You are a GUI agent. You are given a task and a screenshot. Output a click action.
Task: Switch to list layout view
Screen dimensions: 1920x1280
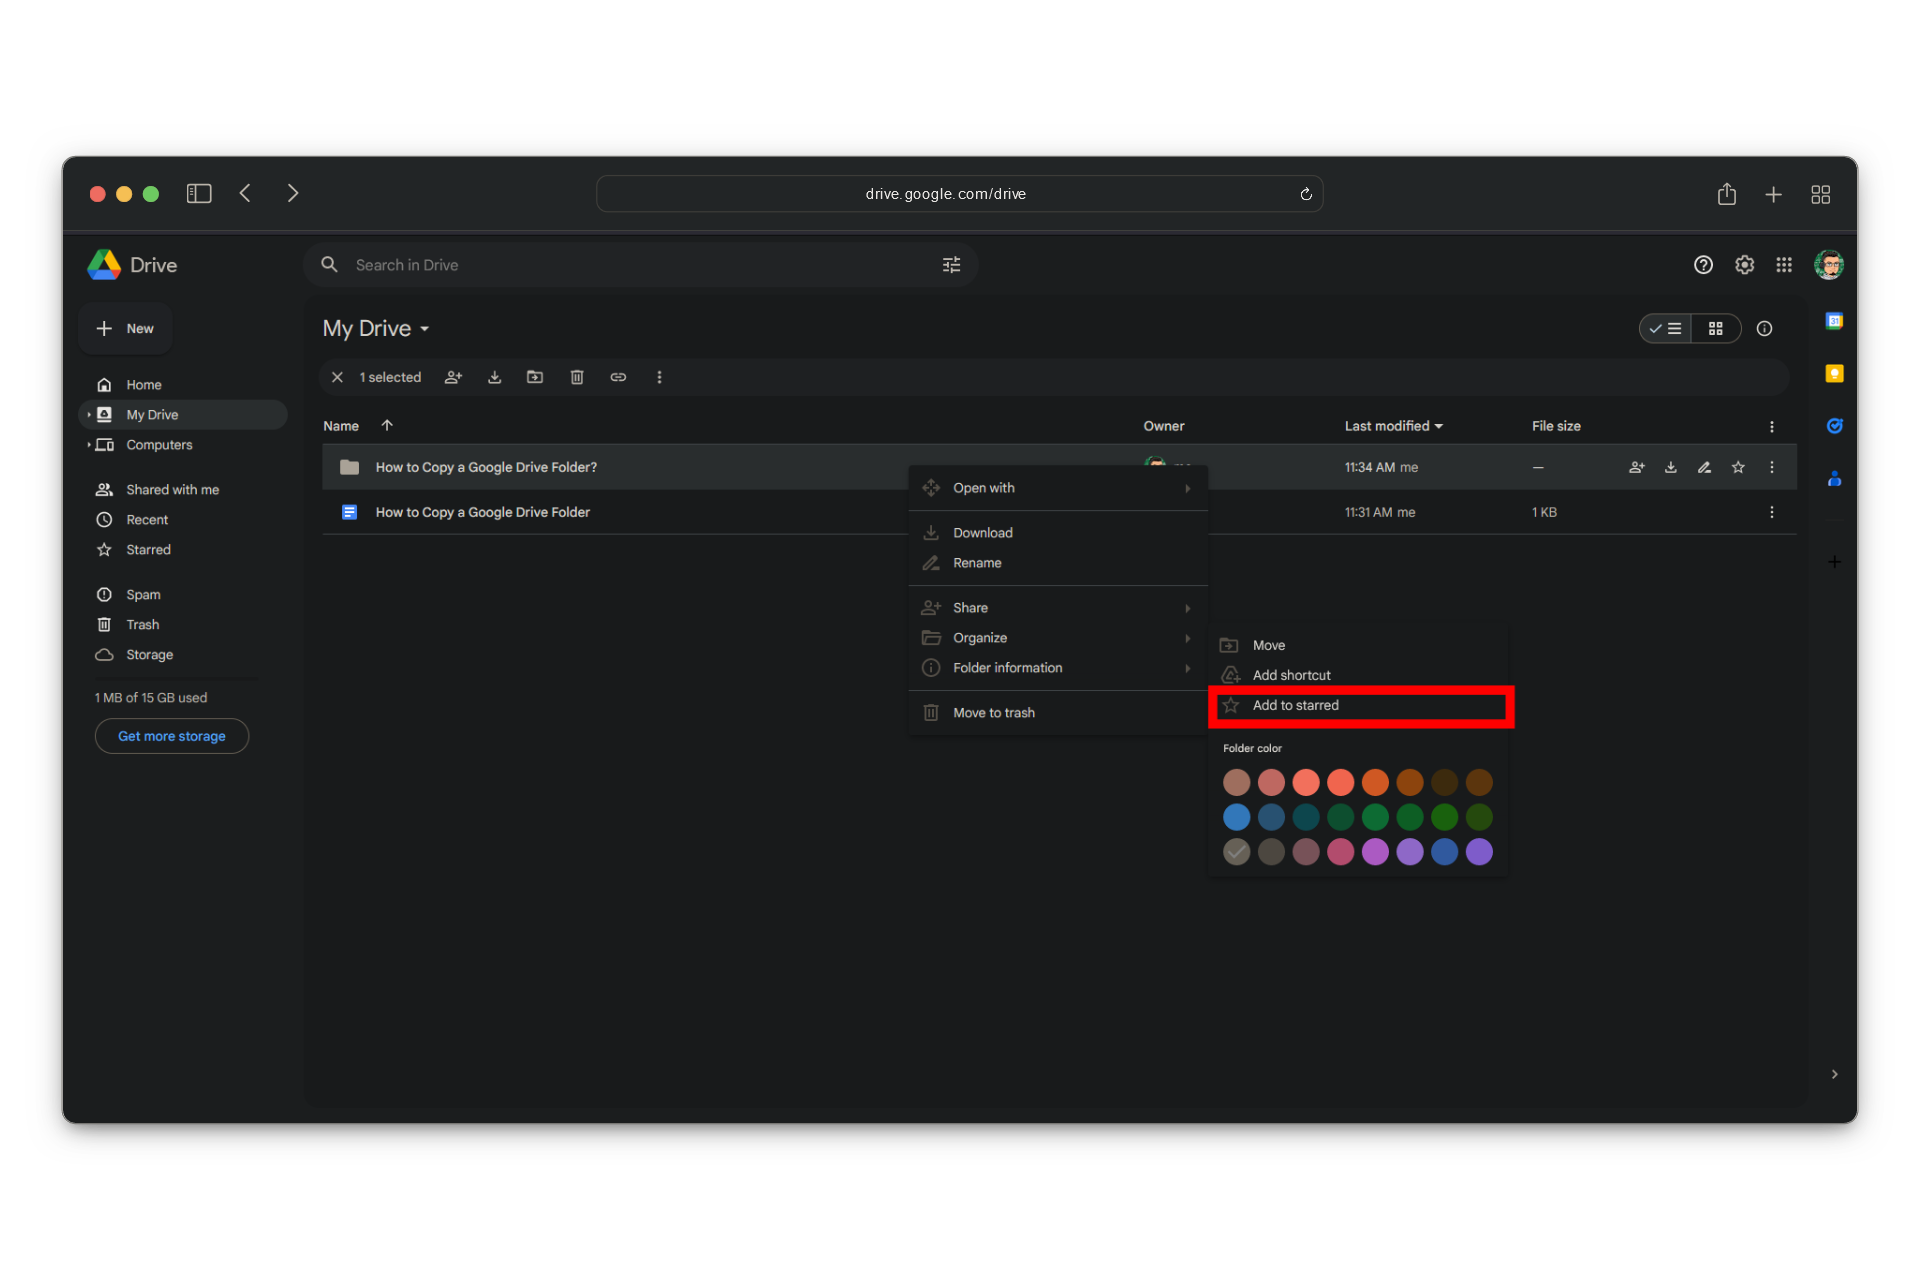(1666, 329)
